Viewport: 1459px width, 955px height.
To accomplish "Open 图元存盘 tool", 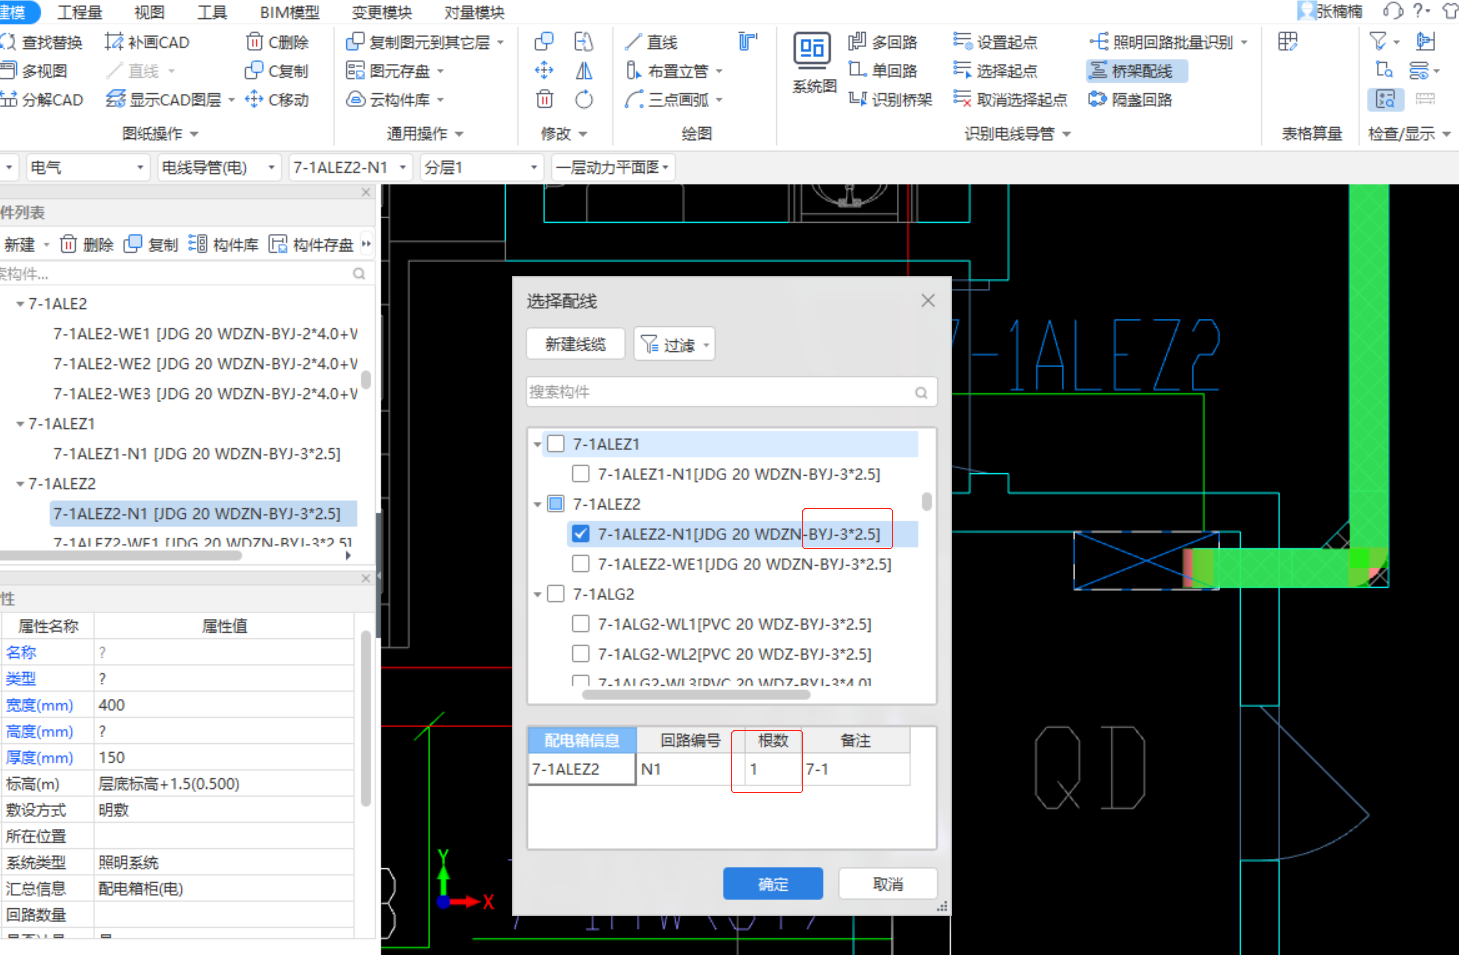I will point(395,71).
